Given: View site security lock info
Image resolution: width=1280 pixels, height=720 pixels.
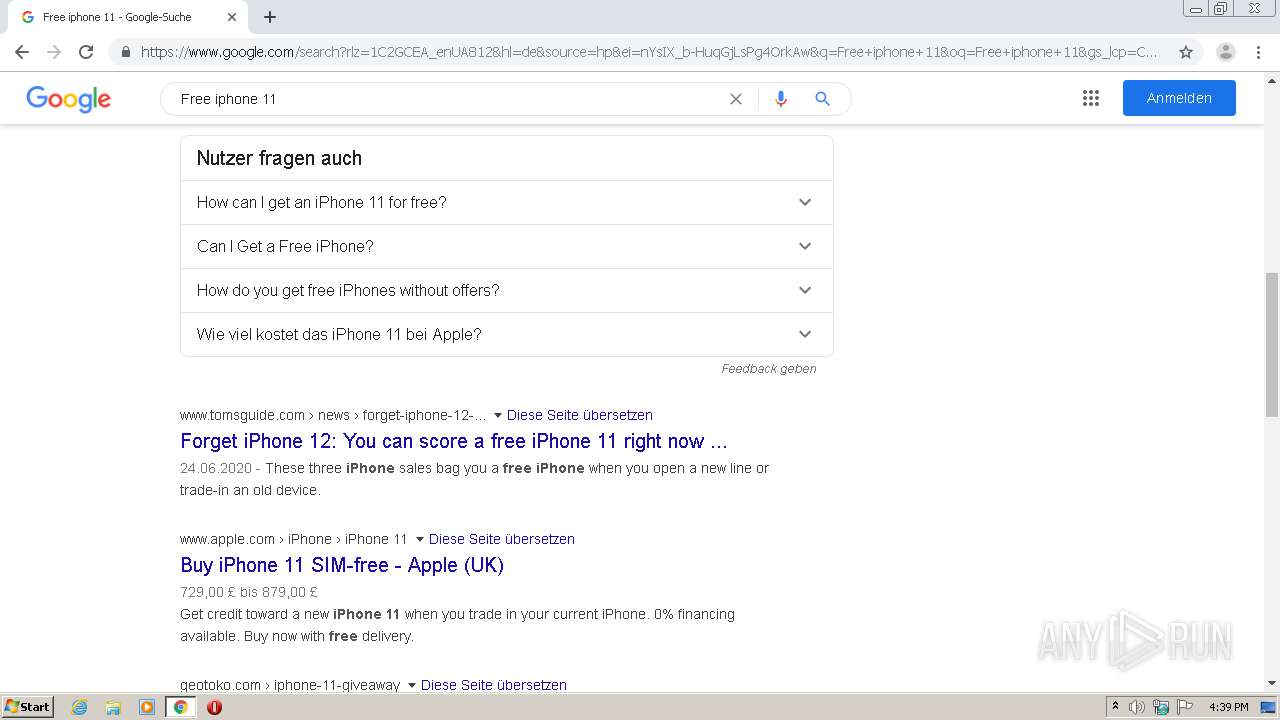Looking at the screenshot, I should pyautogui.click(x=126, y=52).
